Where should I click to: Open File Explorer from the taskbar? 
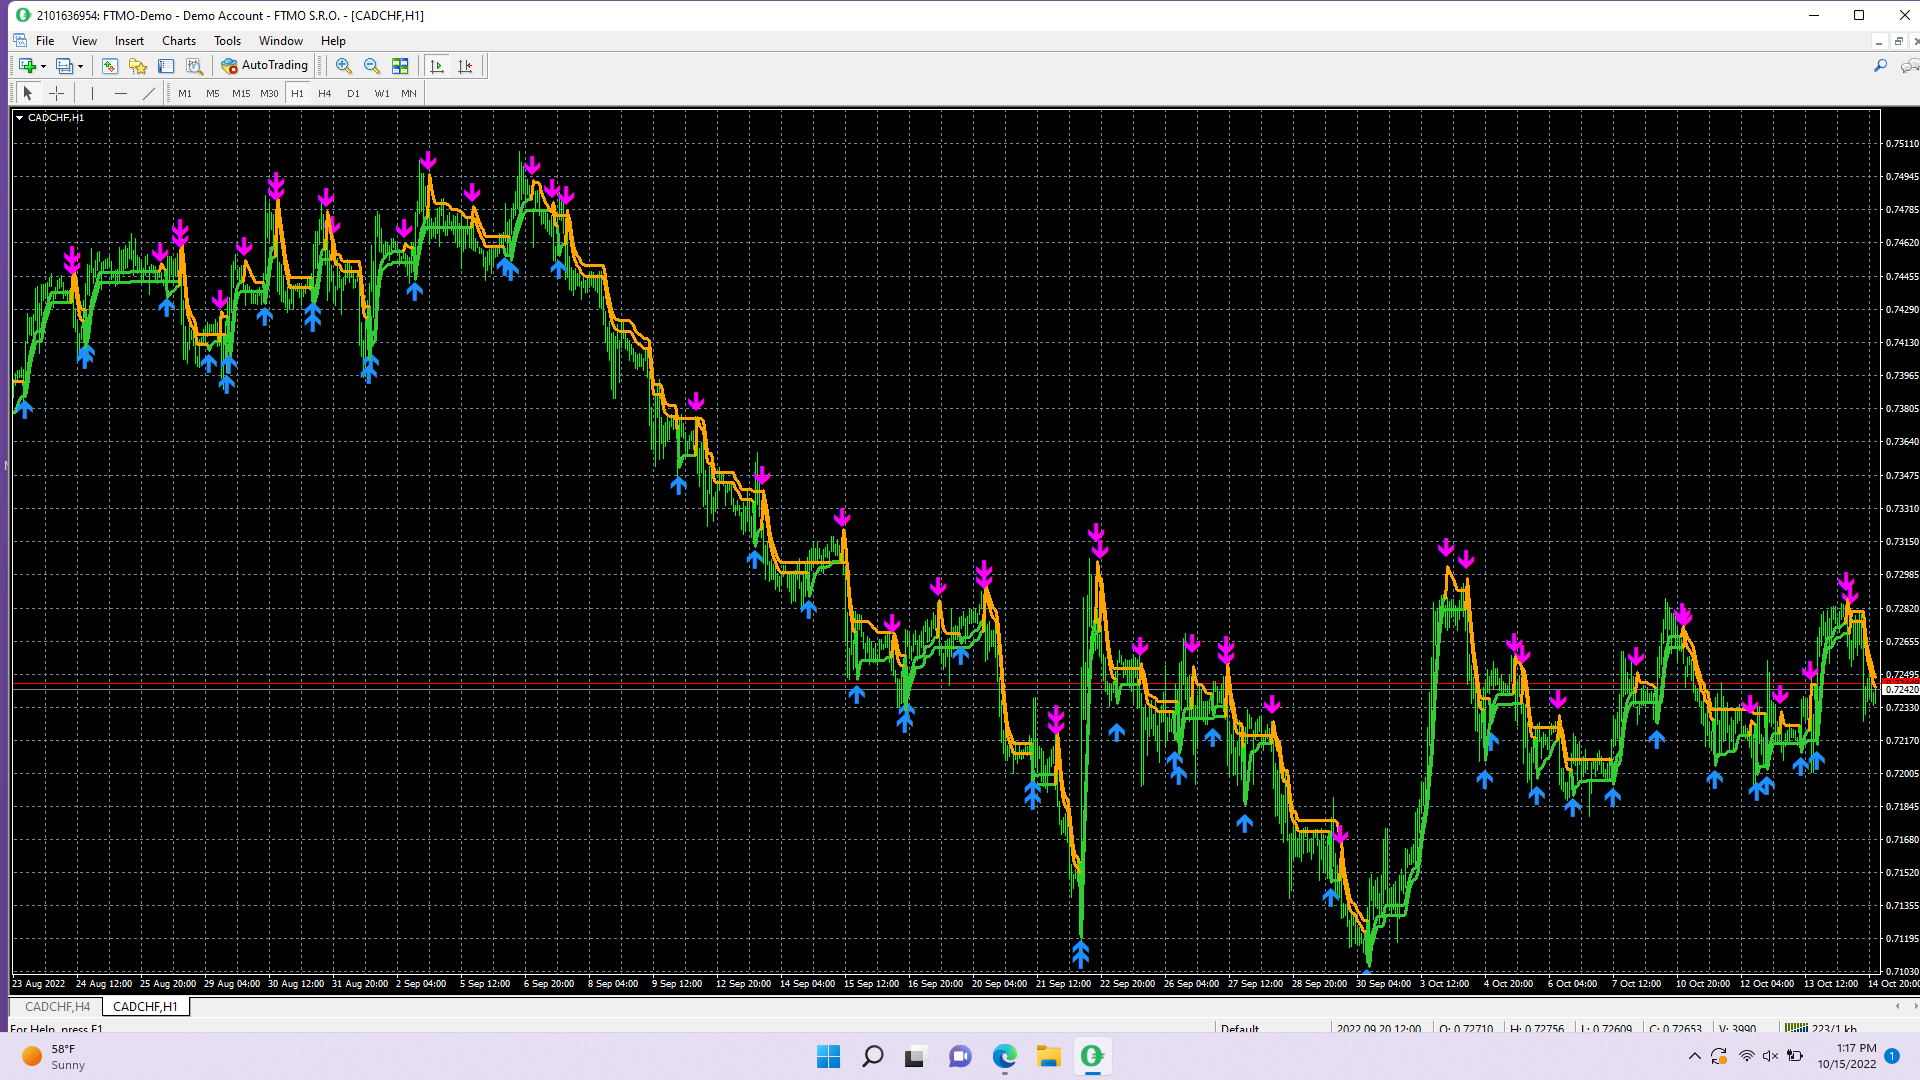click(x=1048, y=1056)
